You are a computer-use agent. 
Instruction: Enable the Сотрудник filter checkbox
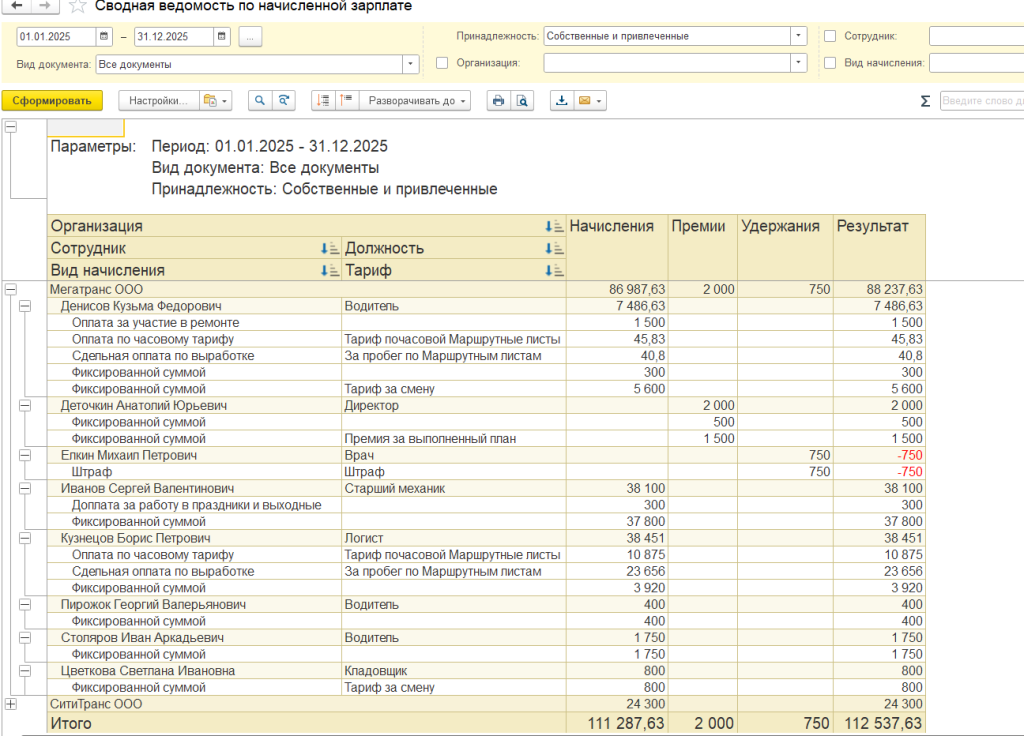pyautogui.click(x=830, y=36)
